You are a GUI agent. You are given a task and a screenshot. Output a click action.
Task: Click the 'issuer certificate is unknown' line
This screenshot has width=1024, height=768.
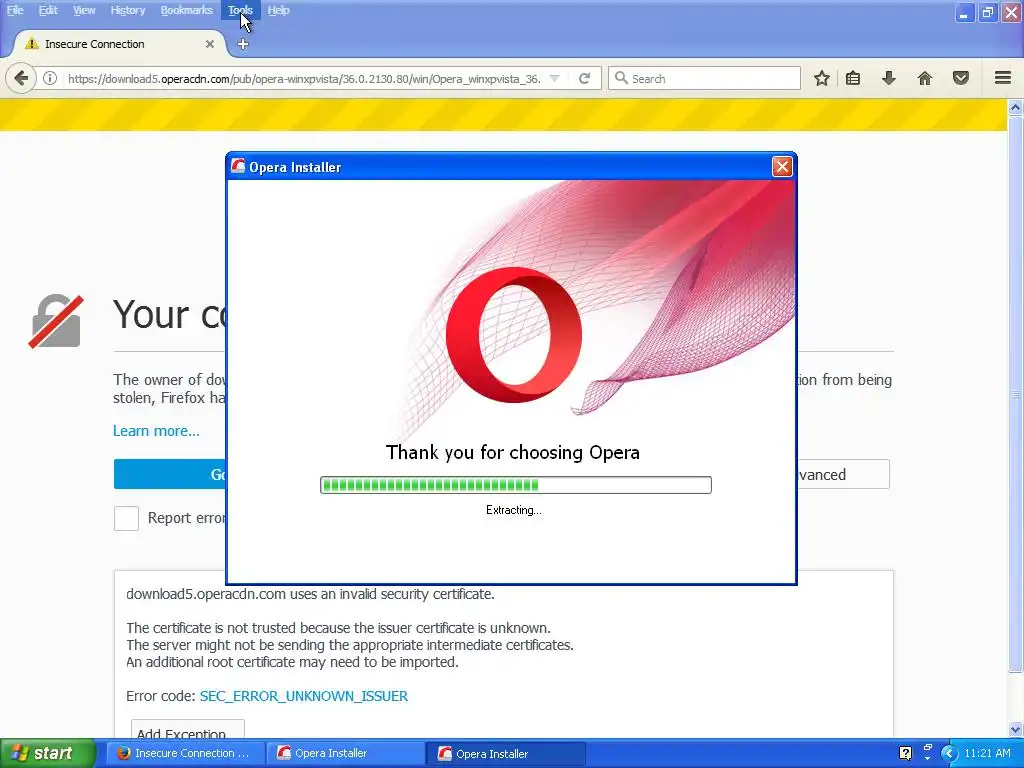point(338,628)
